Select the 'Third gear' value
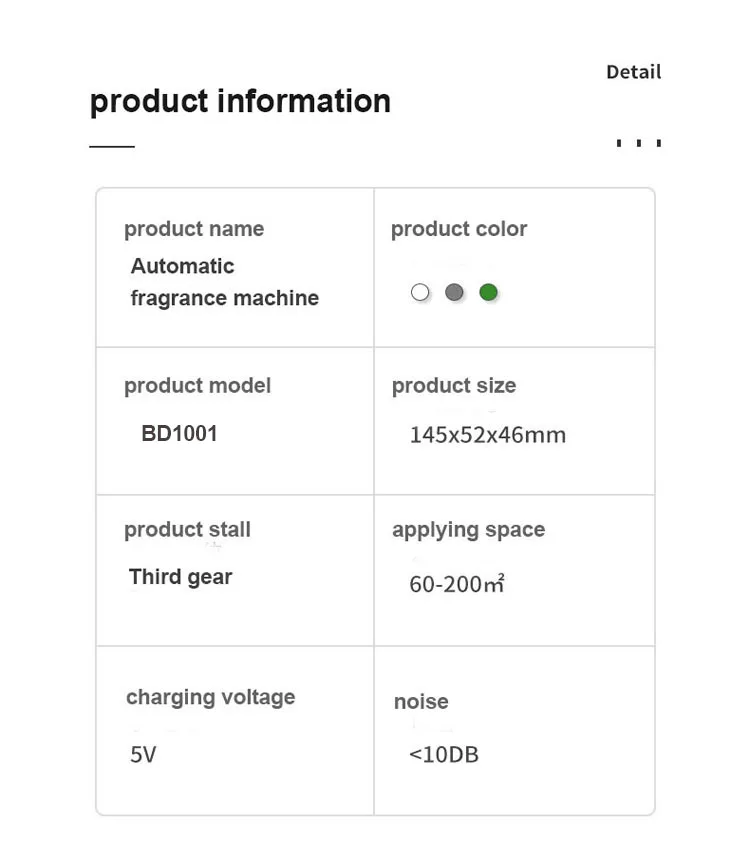This screenshot has width=750, height=850. (x=180, y=577)
